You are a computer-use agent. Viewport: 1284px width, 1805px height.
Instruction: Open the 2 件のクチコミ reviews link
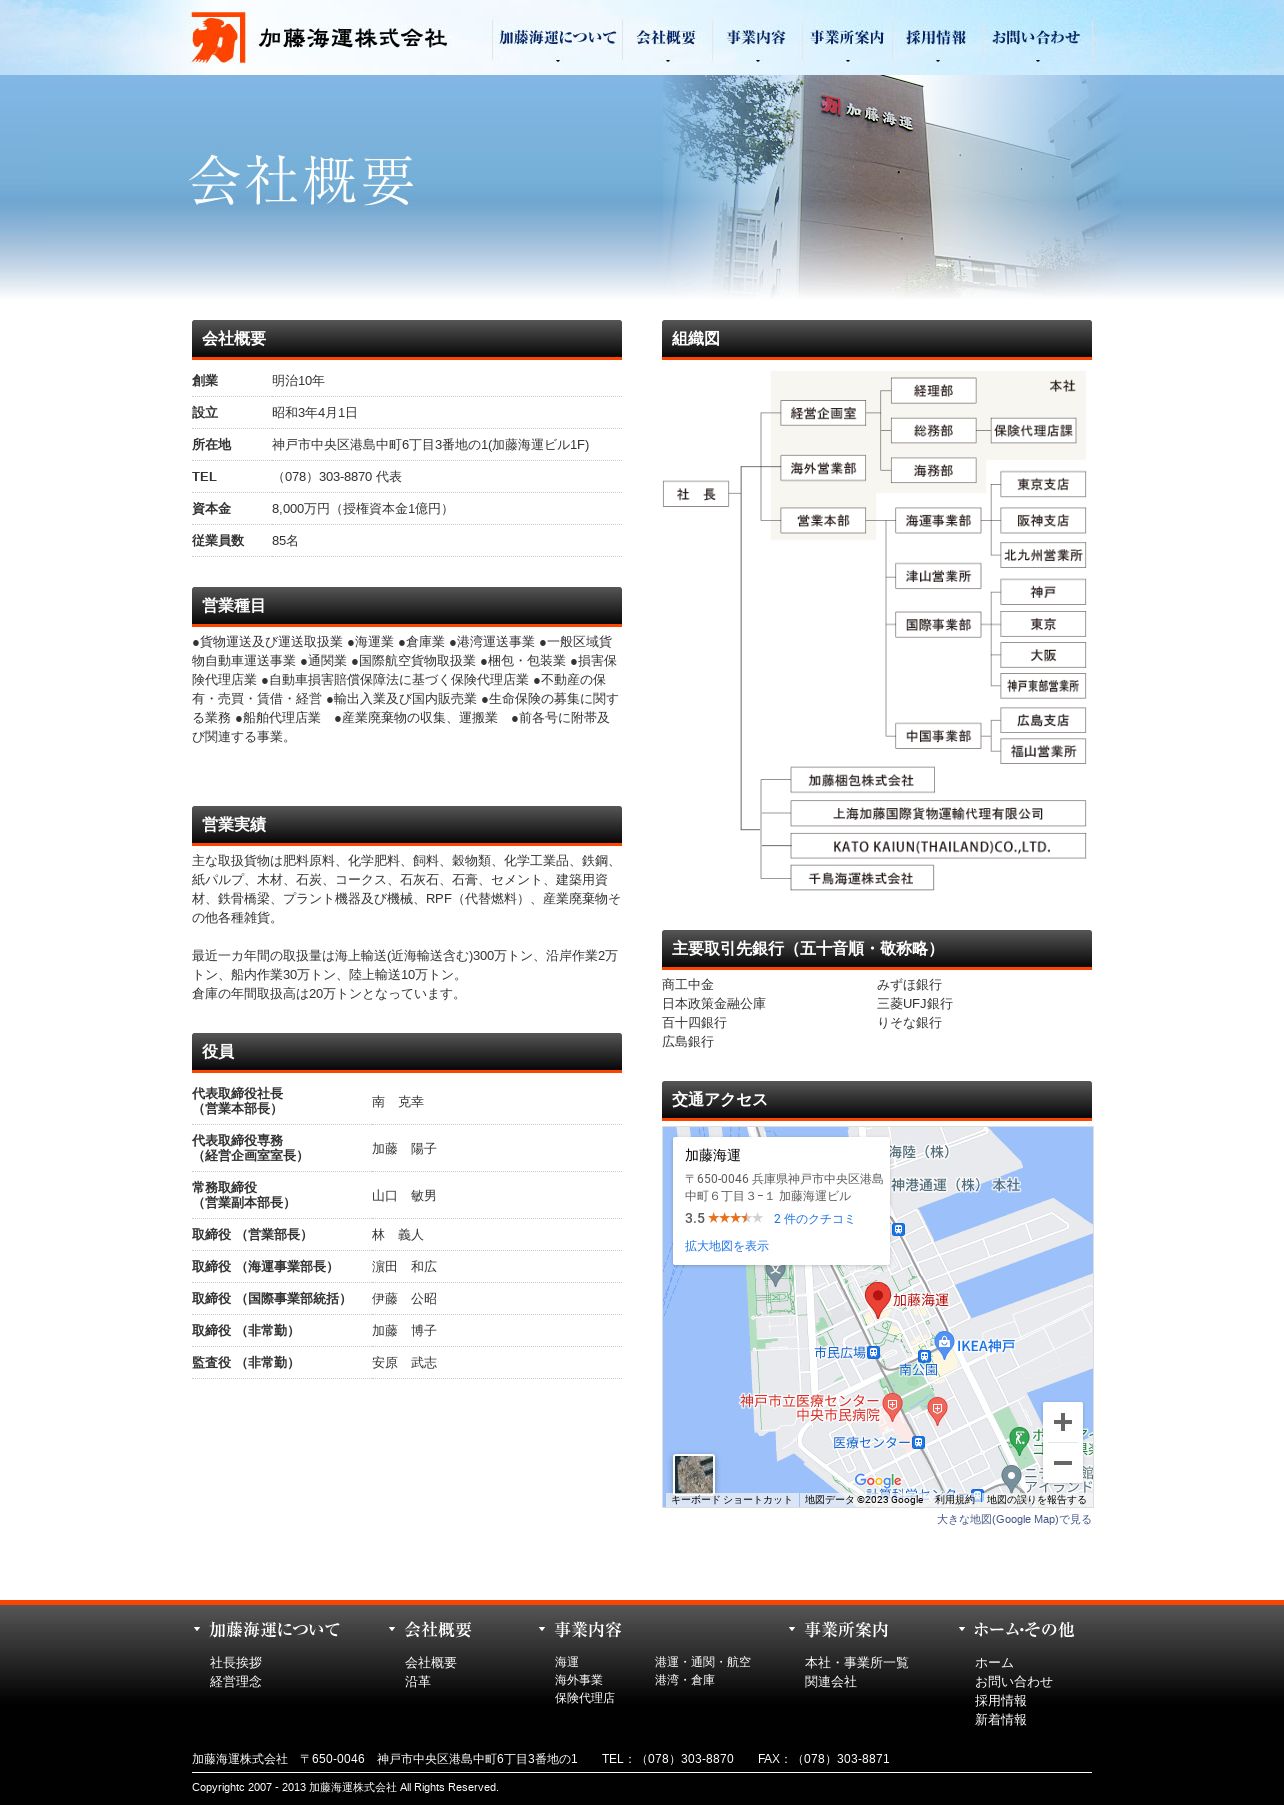[x=814, y=1219]
